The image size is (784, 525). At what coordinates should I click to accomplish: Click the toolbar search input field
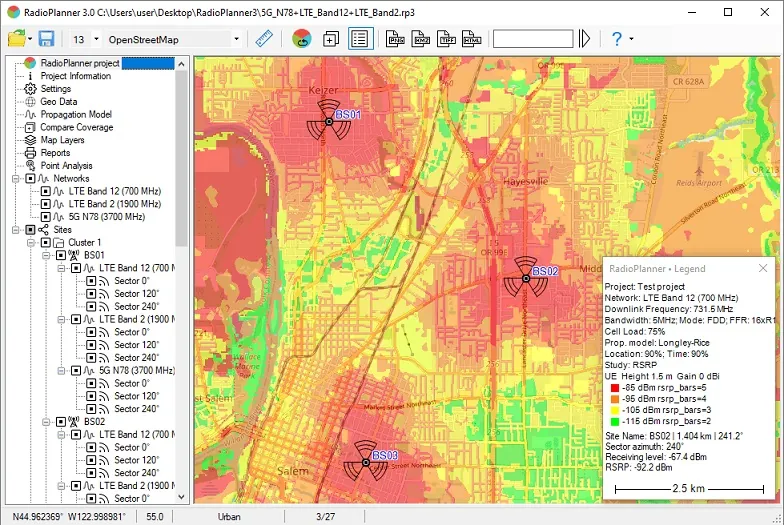(533, 38)
